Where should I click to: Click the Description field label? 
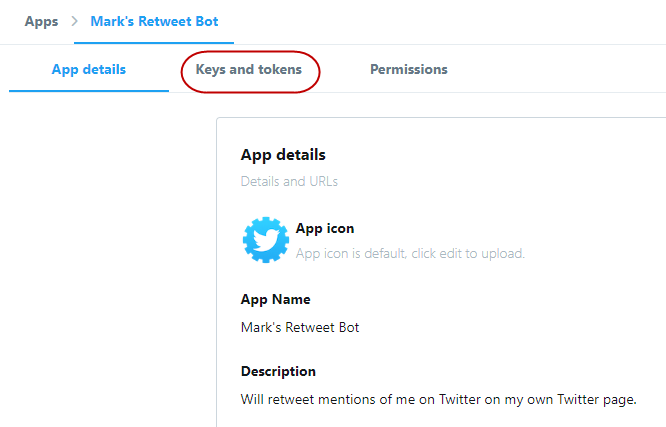click(278, 371)
